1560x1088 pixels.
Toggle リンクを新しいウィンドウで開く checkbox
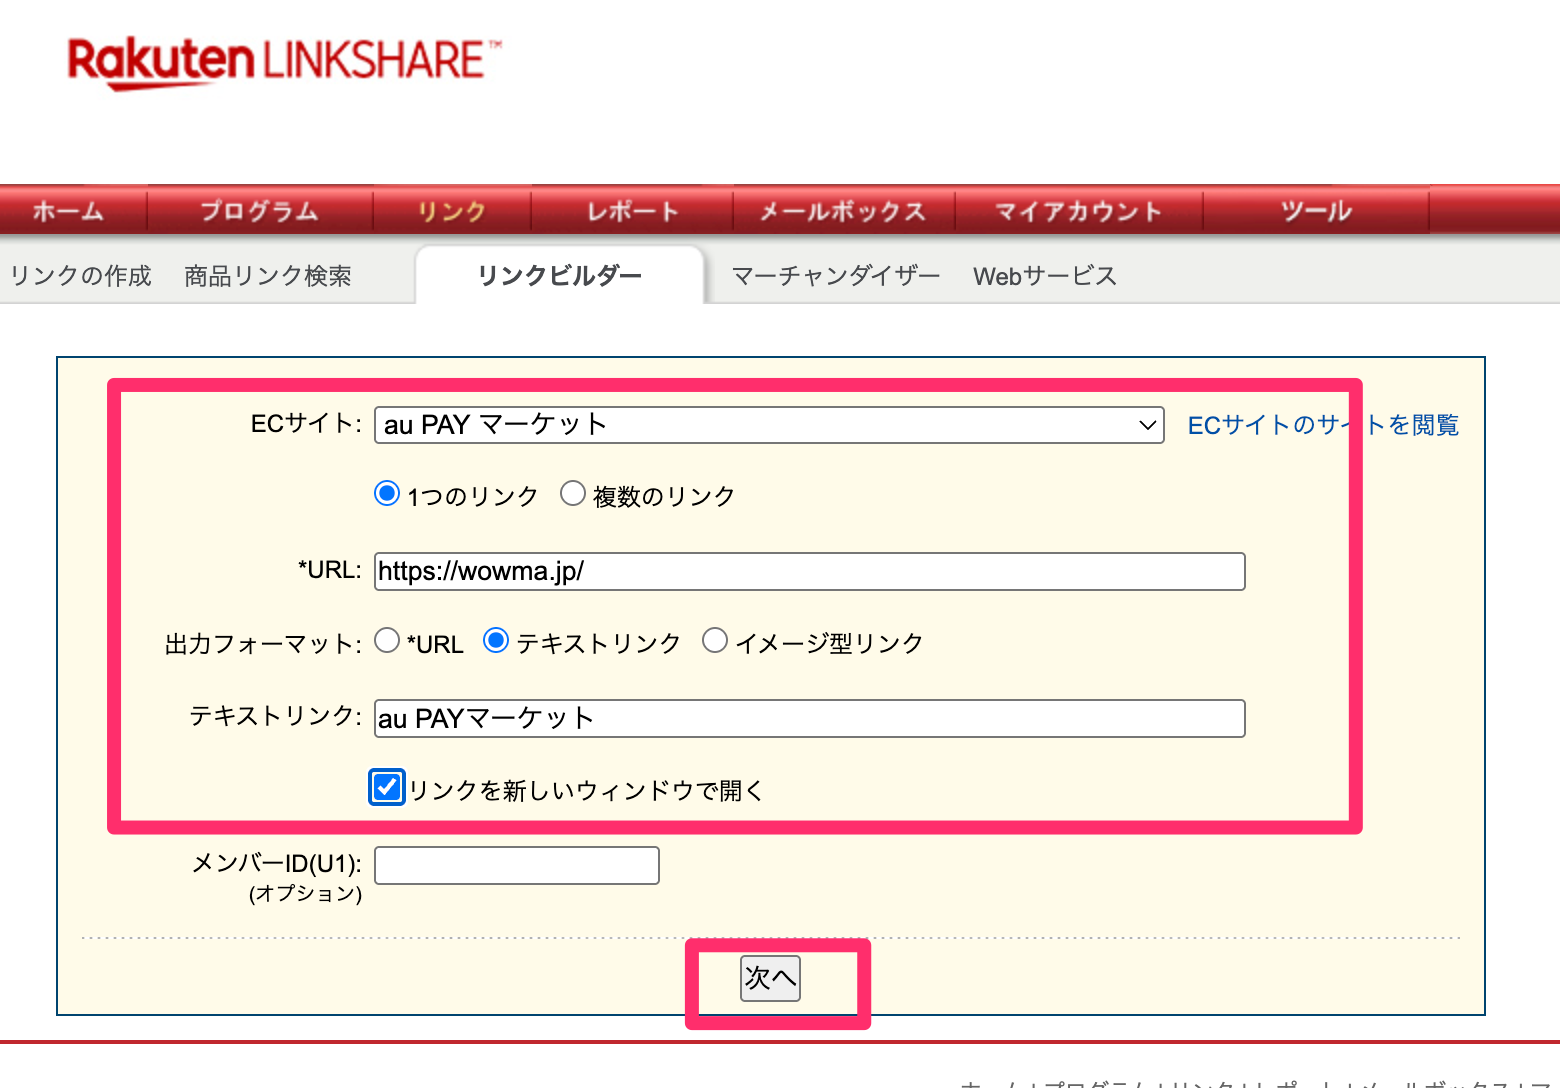(387, 788)
